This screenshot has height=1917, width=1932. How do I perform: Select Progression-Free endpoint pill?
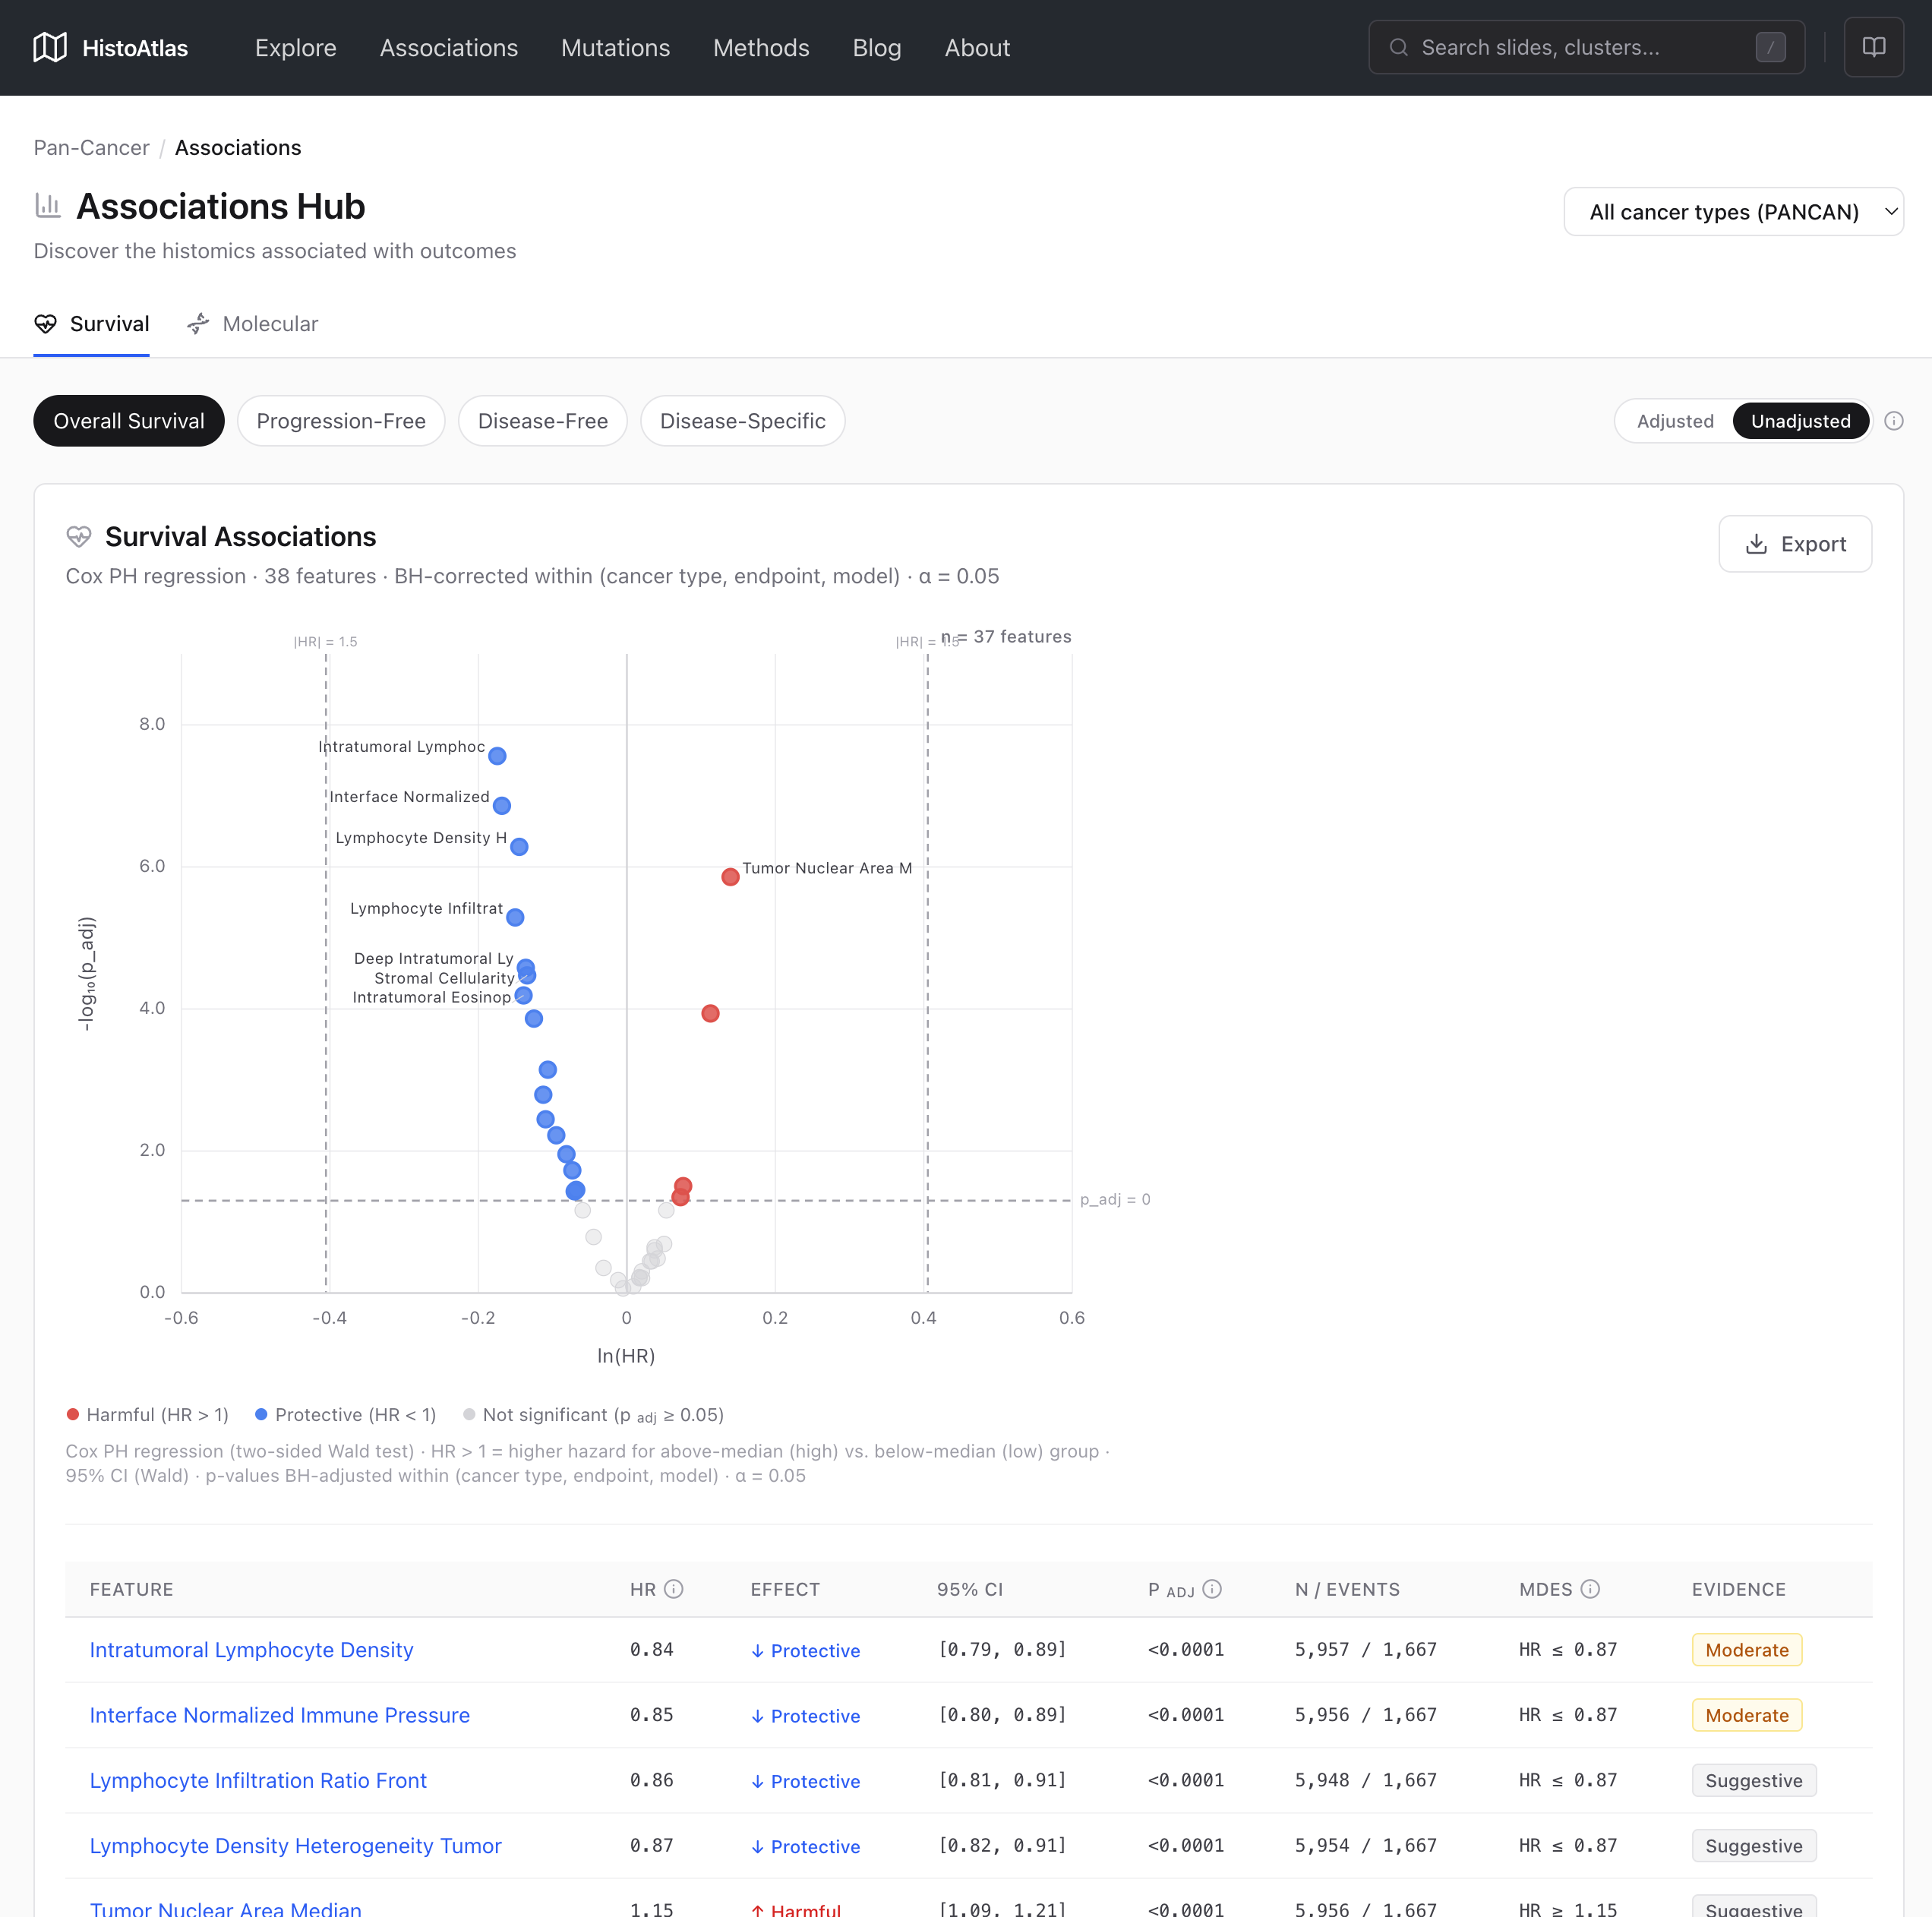tap(341, 421)
